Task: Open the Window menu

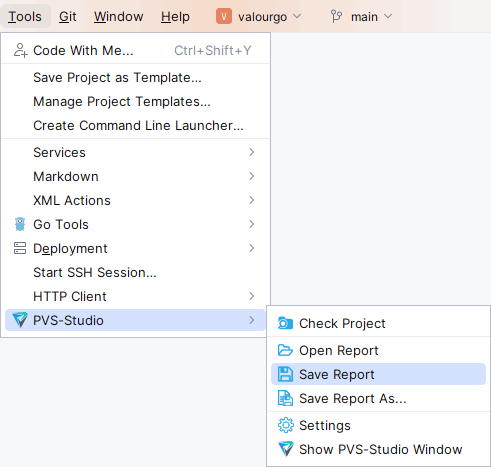Action: (119, 16)
